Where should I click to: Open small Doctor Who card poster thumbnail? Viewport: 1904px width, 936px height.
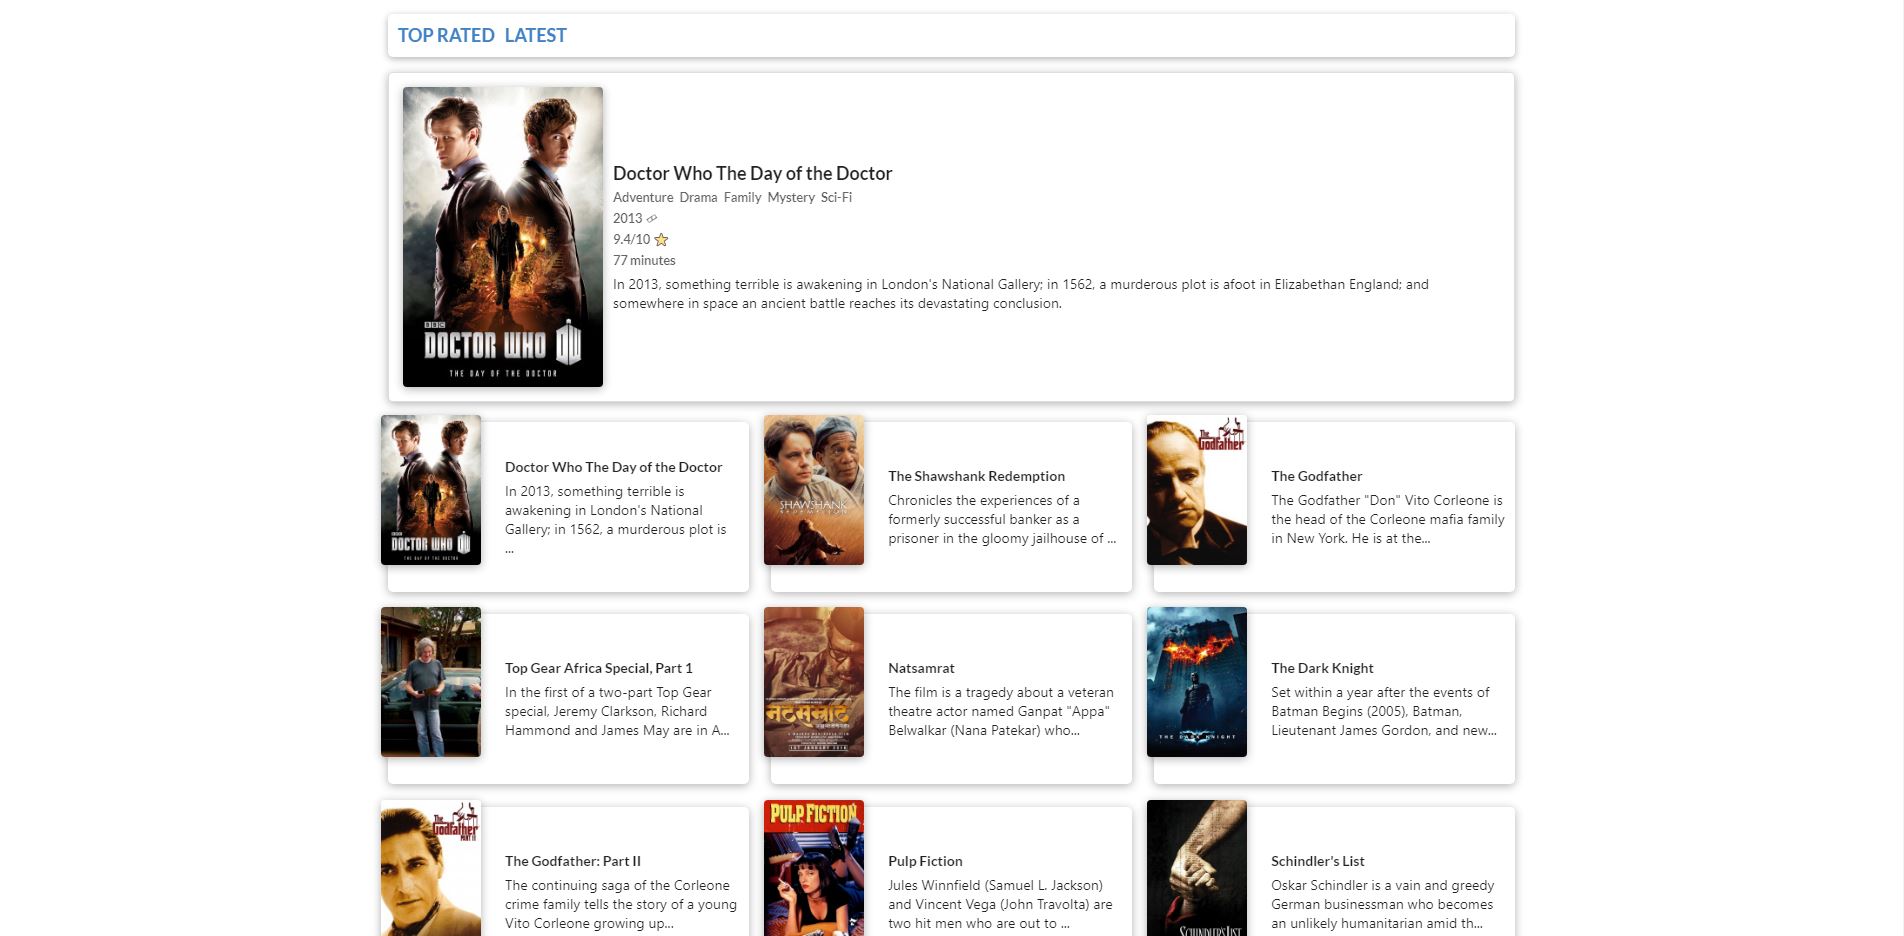(x=431, y=490)
